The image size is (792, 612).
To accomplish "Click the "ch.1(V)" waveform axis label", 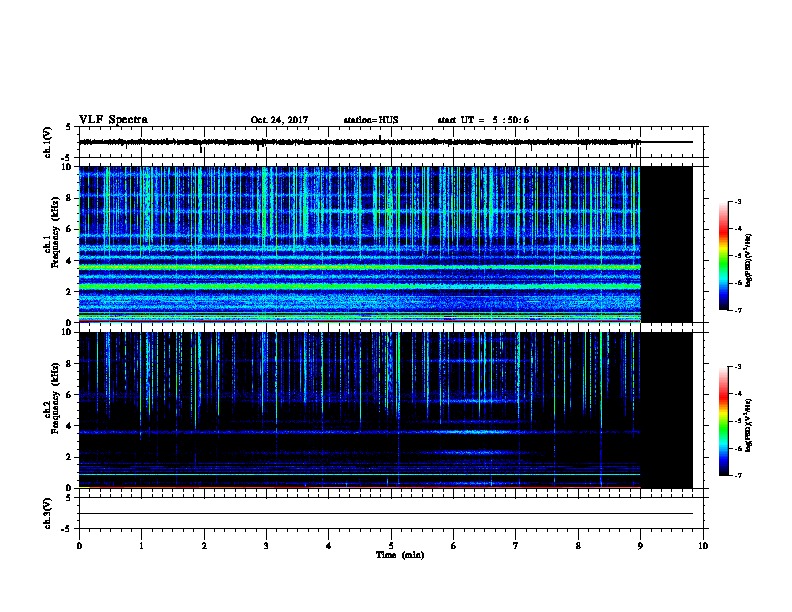I will (47, 142).
